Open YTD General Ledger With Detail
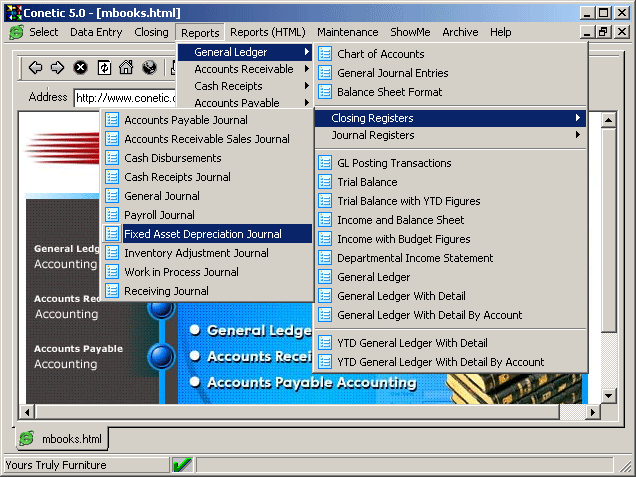This screenshot has height=477, width=636. coord(412,343)
